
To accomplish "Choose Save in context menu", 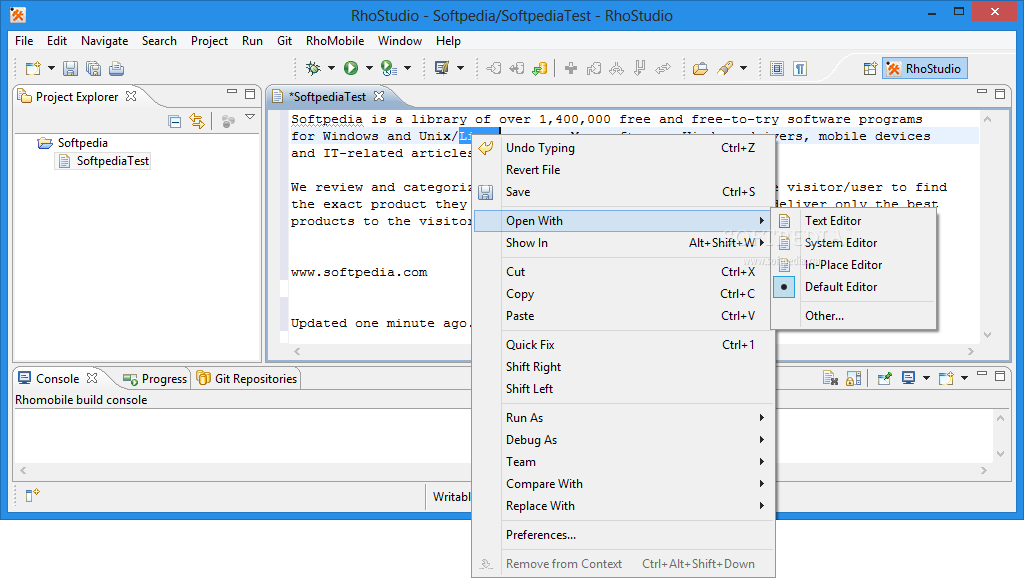I will (624, 192).
